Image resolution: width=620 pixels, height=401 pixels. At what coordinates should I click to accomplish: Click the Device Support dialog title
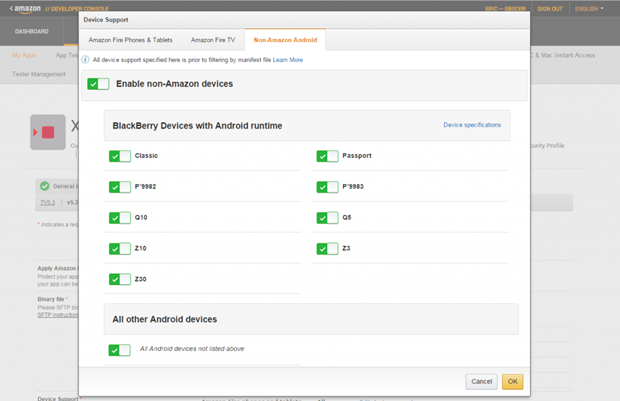(x=106, y=20)
